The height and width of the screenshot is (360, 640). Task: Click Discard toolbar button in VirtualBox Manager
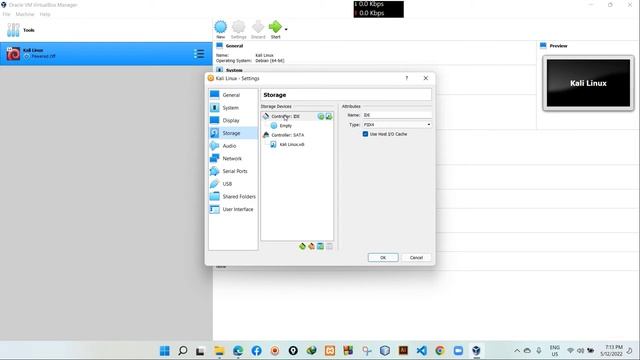point(258,29)
